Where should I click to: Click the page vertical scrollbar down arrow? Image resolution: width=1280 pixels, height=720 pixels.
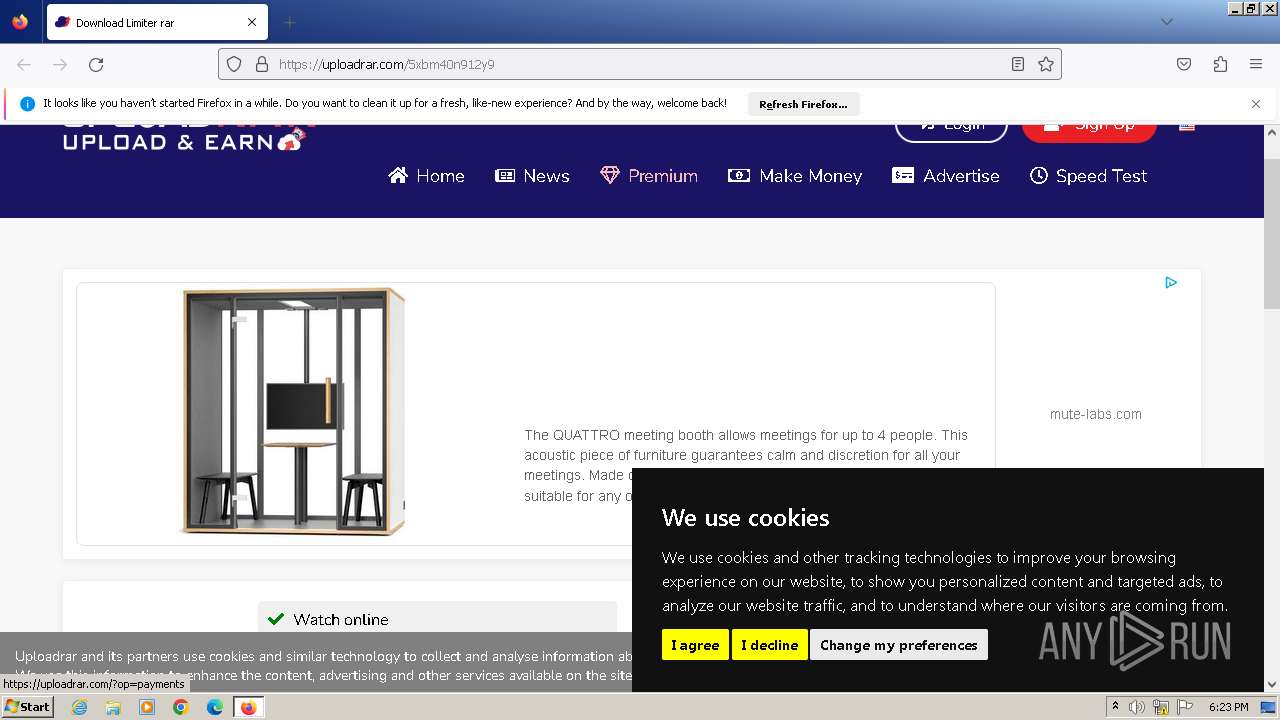[x=1272, y=684]
